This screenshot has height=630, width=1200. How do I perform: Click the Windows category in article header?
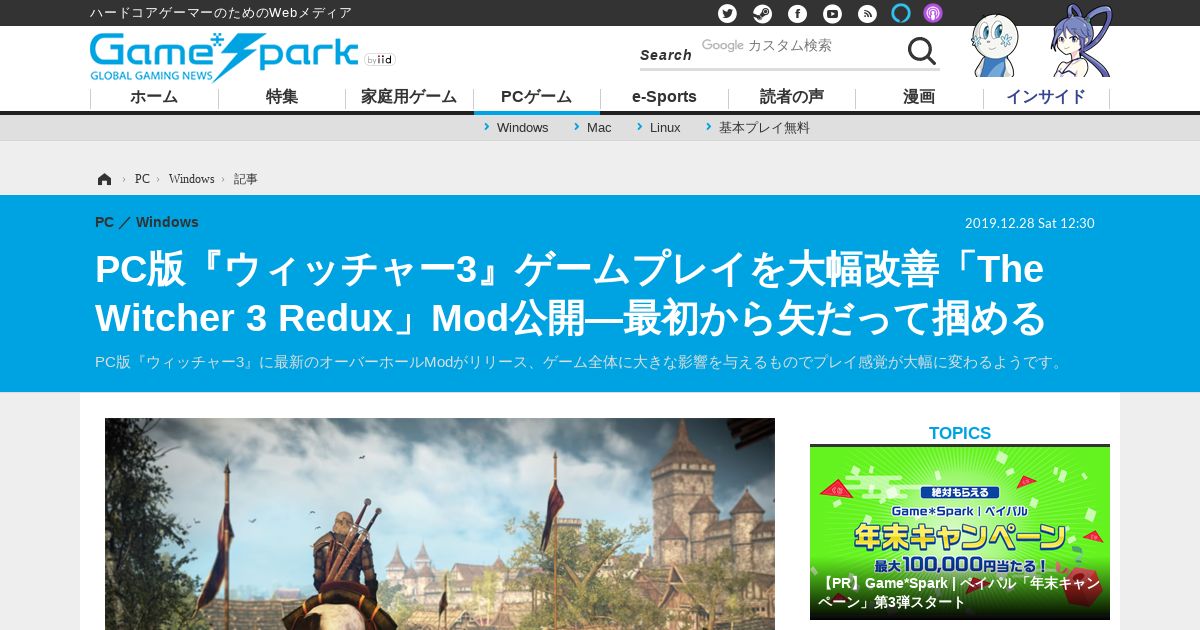(167, 222)
